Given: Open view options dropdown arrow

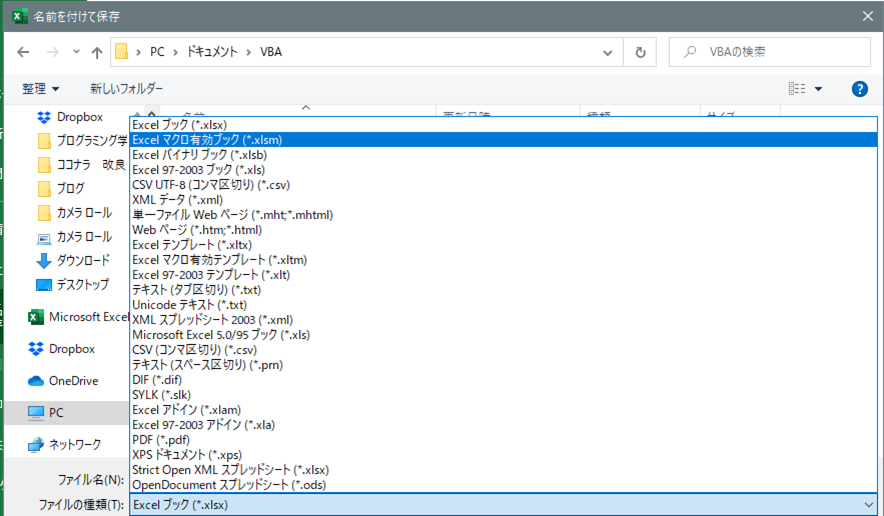Looking at the screenshot, I should pos(818,89).
